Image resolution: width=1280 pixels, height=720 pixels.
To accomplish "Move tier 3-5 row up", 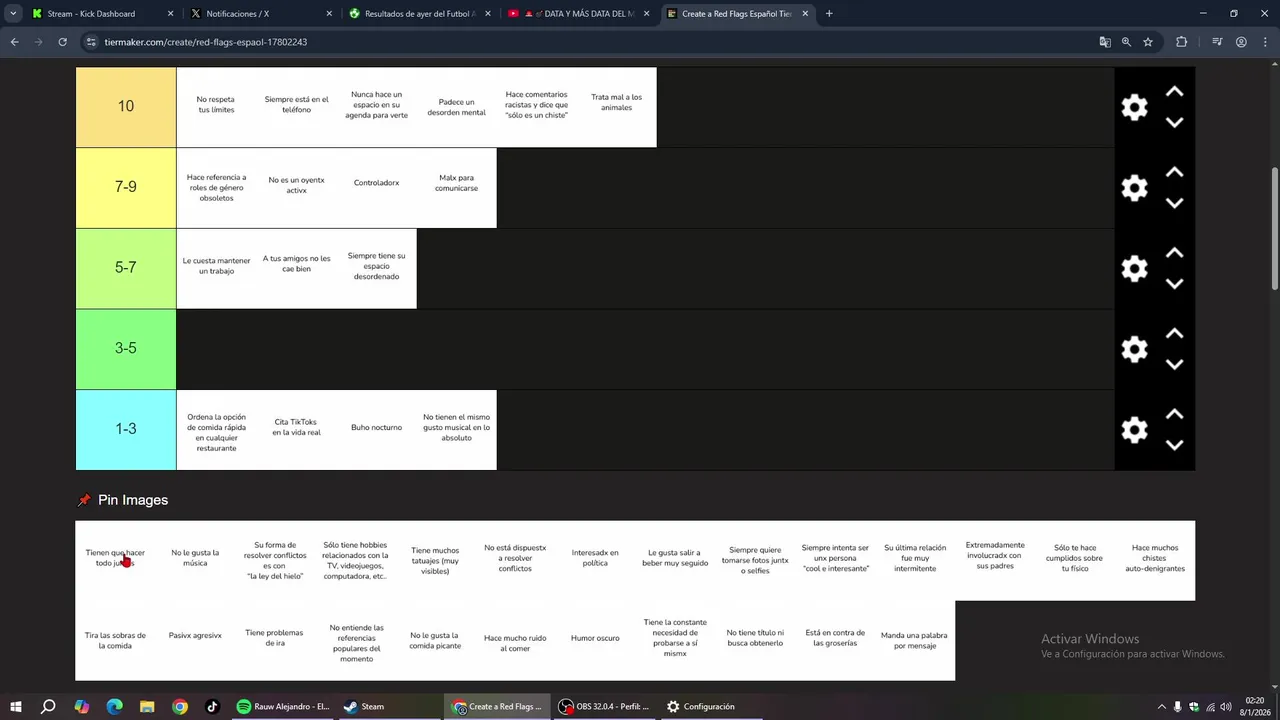I will [1174, 334].
